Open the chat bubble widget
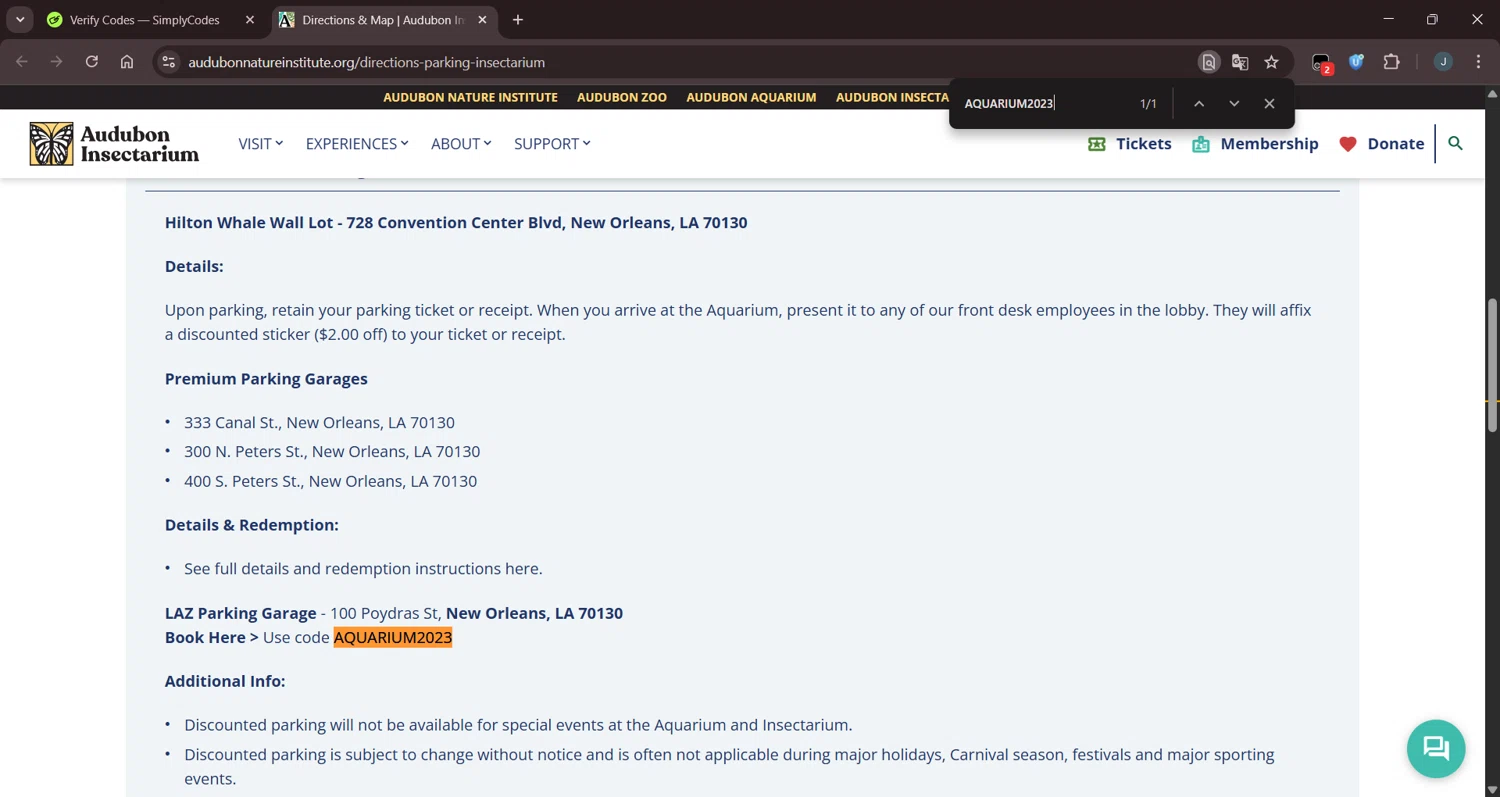The height and width of the screenshot is (797, 1500). pyautogui.click(x=1436, y=748)
